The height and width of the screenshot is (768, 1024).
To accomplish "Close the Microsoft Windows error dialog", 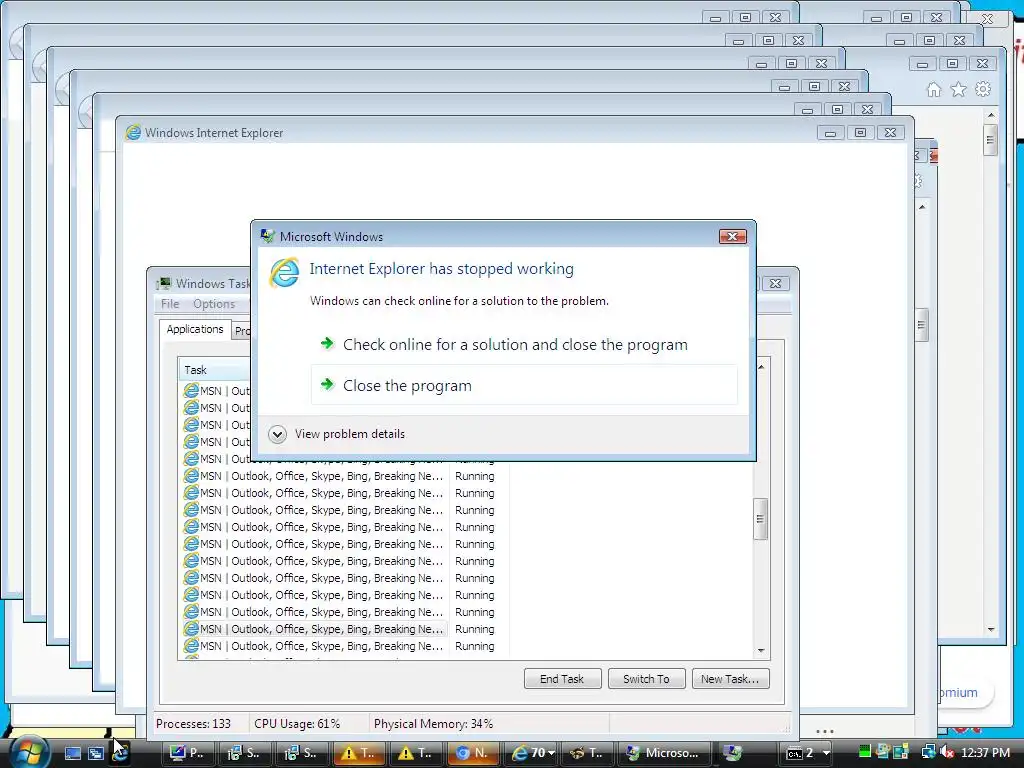I will (732, 236).
